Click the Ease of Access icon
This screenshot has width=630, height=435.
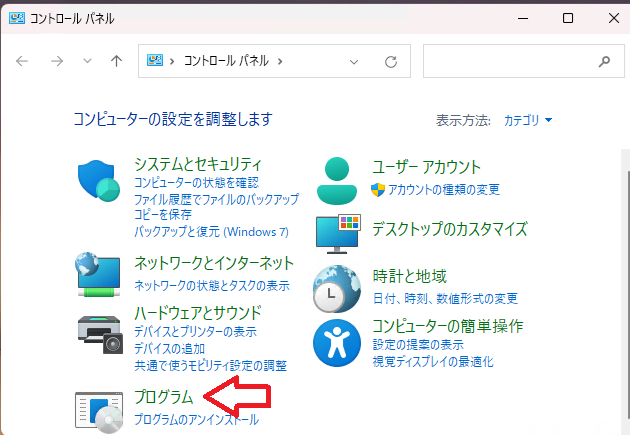pos(337,342)
